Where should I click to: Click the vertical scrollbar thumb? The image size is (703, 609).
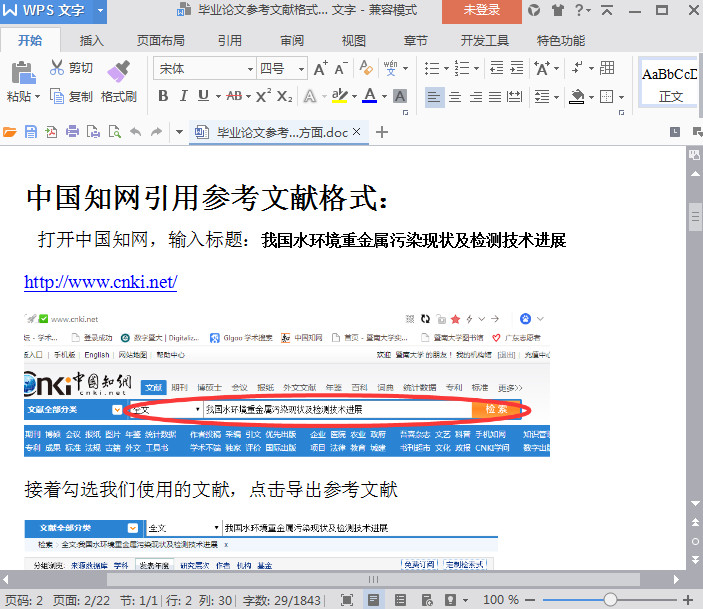pos(695,217)
